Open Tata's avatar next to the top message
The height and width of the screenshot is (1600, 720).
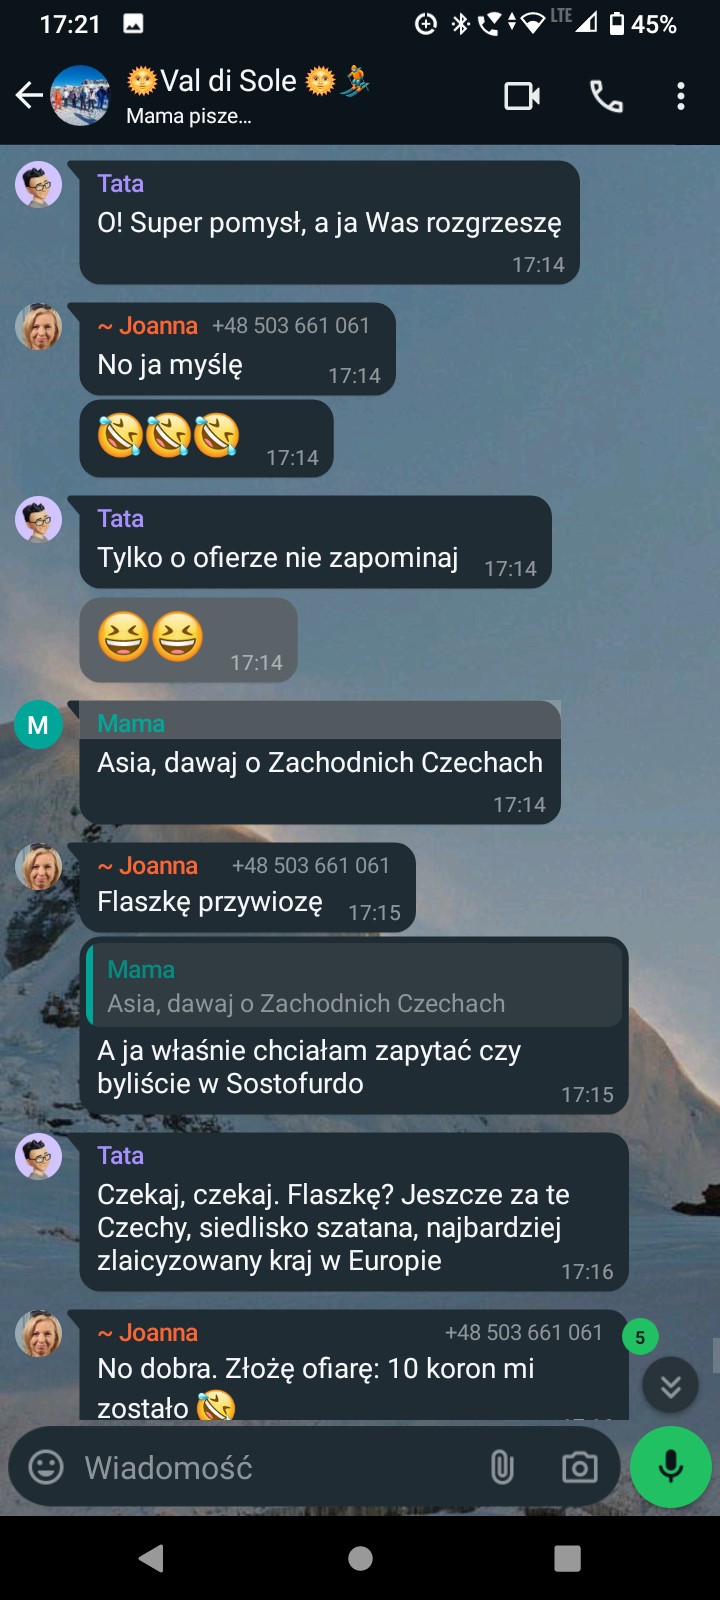(x=39, y=185)
